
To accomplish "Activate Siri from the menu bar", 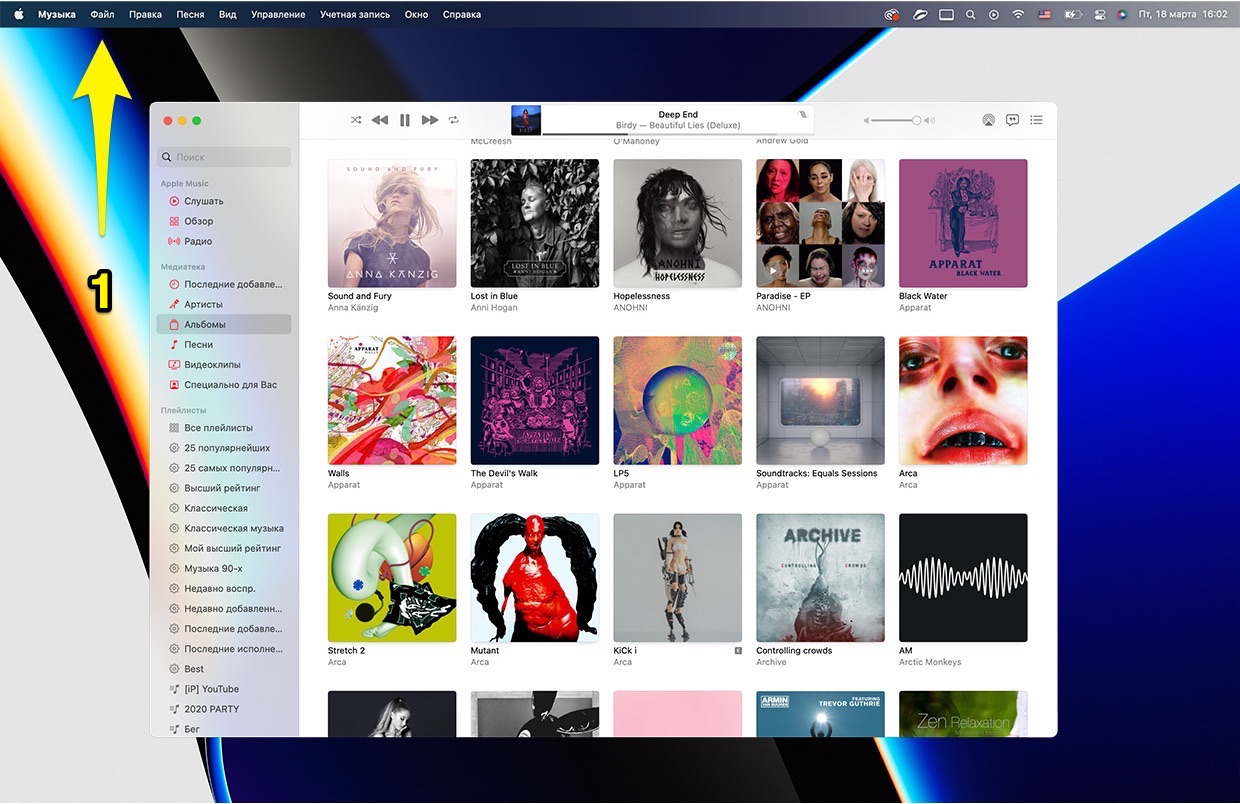I will pyautogui.click(x=1122, y=15).
